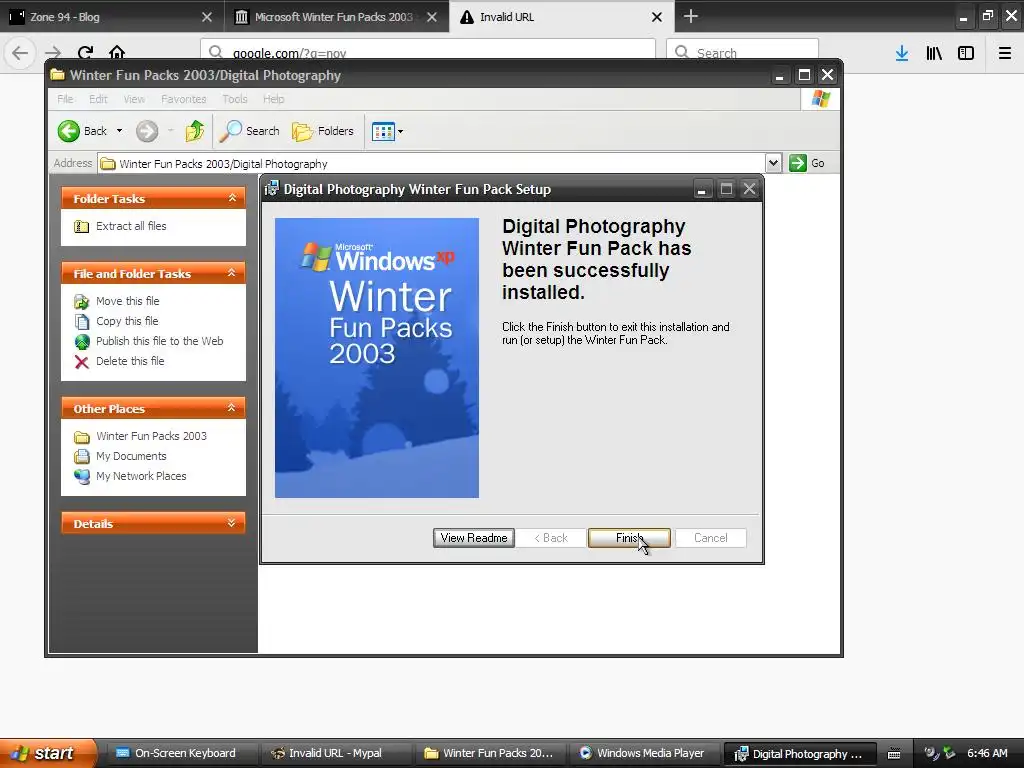Open Winter Fun Packs 2003 in Other Places
Viewport: 1024px width, 768px height.
[x=152, y=436]
